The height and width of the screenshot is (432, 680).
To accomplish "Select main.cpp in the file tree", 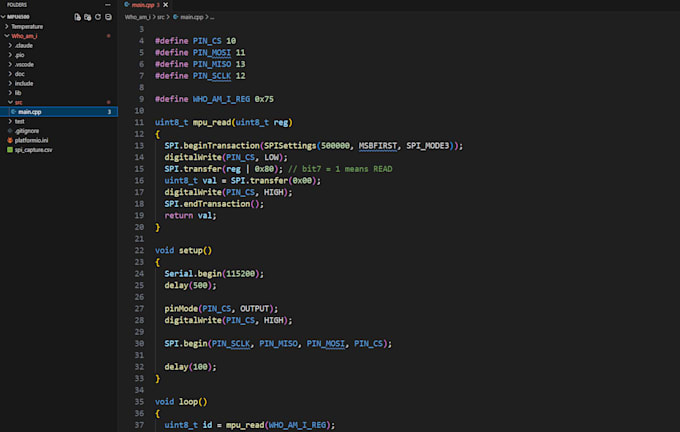I will coord(59,112).
